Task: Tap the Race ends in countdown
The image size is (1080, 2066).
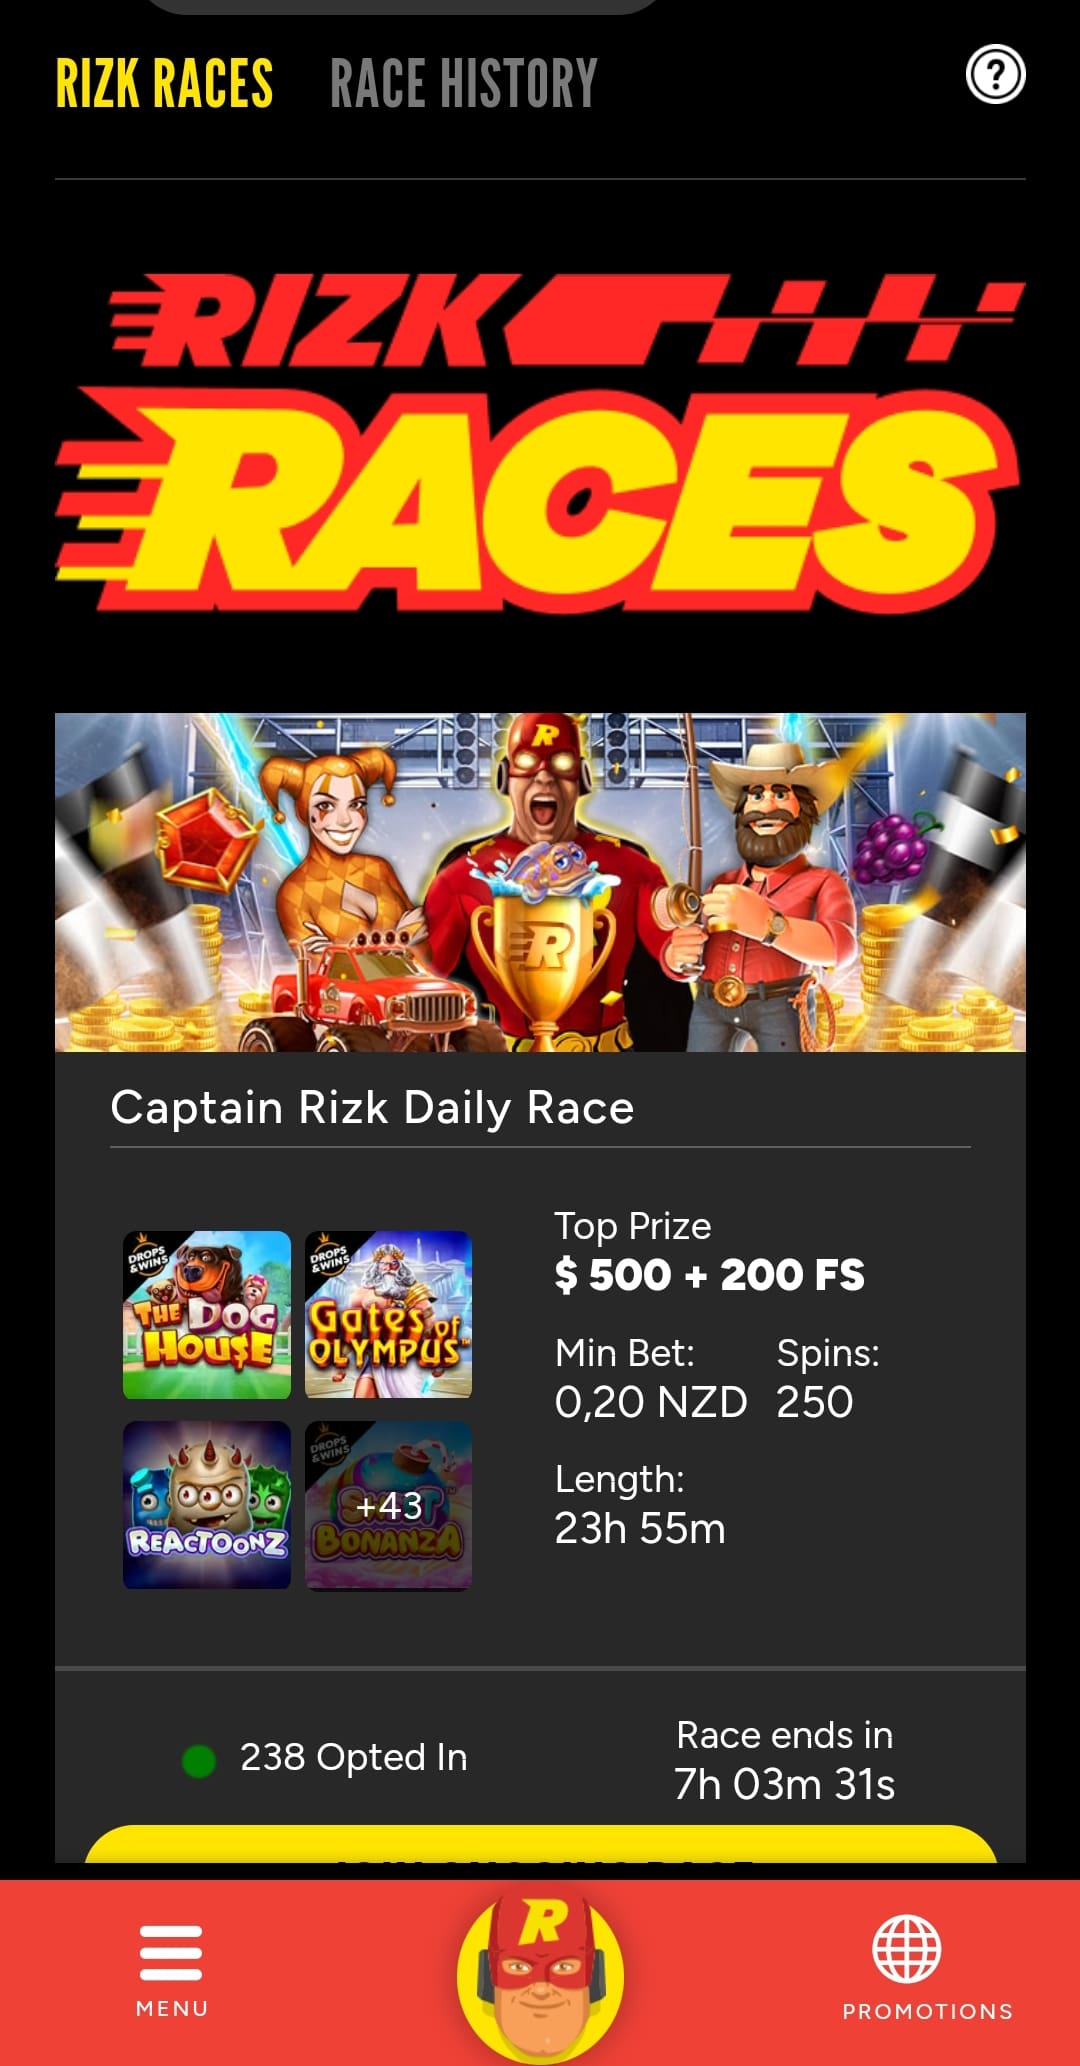Action: 785,1760
